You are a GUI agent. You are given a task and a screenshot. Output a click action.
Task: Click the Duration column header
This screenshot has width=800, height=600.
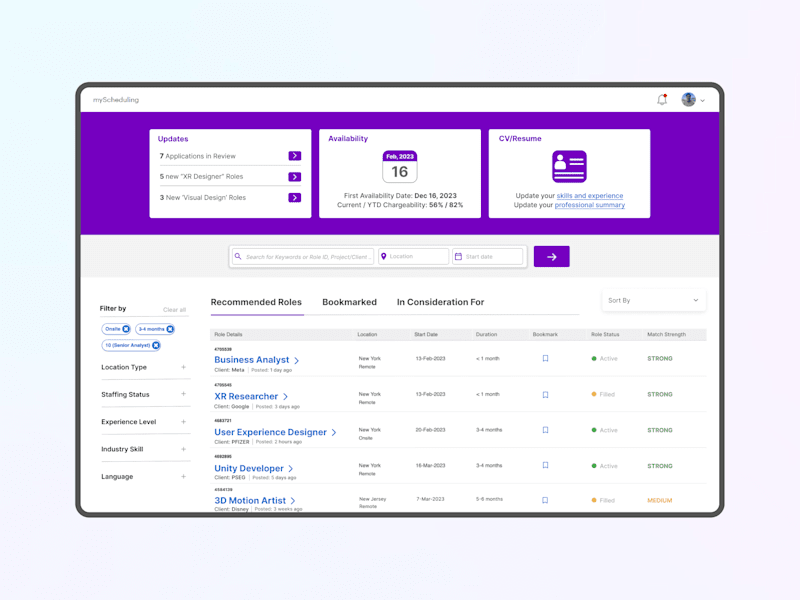[486, 335]
